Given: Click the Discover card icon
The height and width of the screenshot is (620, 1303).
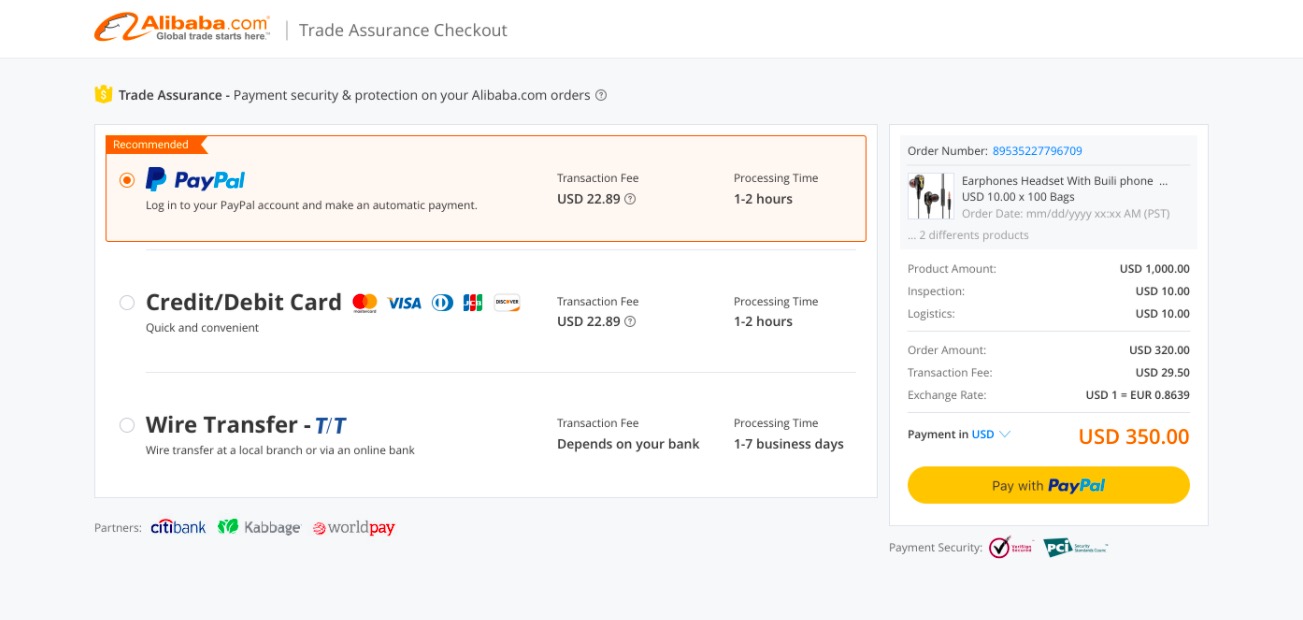Looking at the screenshot, I should 507,302.
